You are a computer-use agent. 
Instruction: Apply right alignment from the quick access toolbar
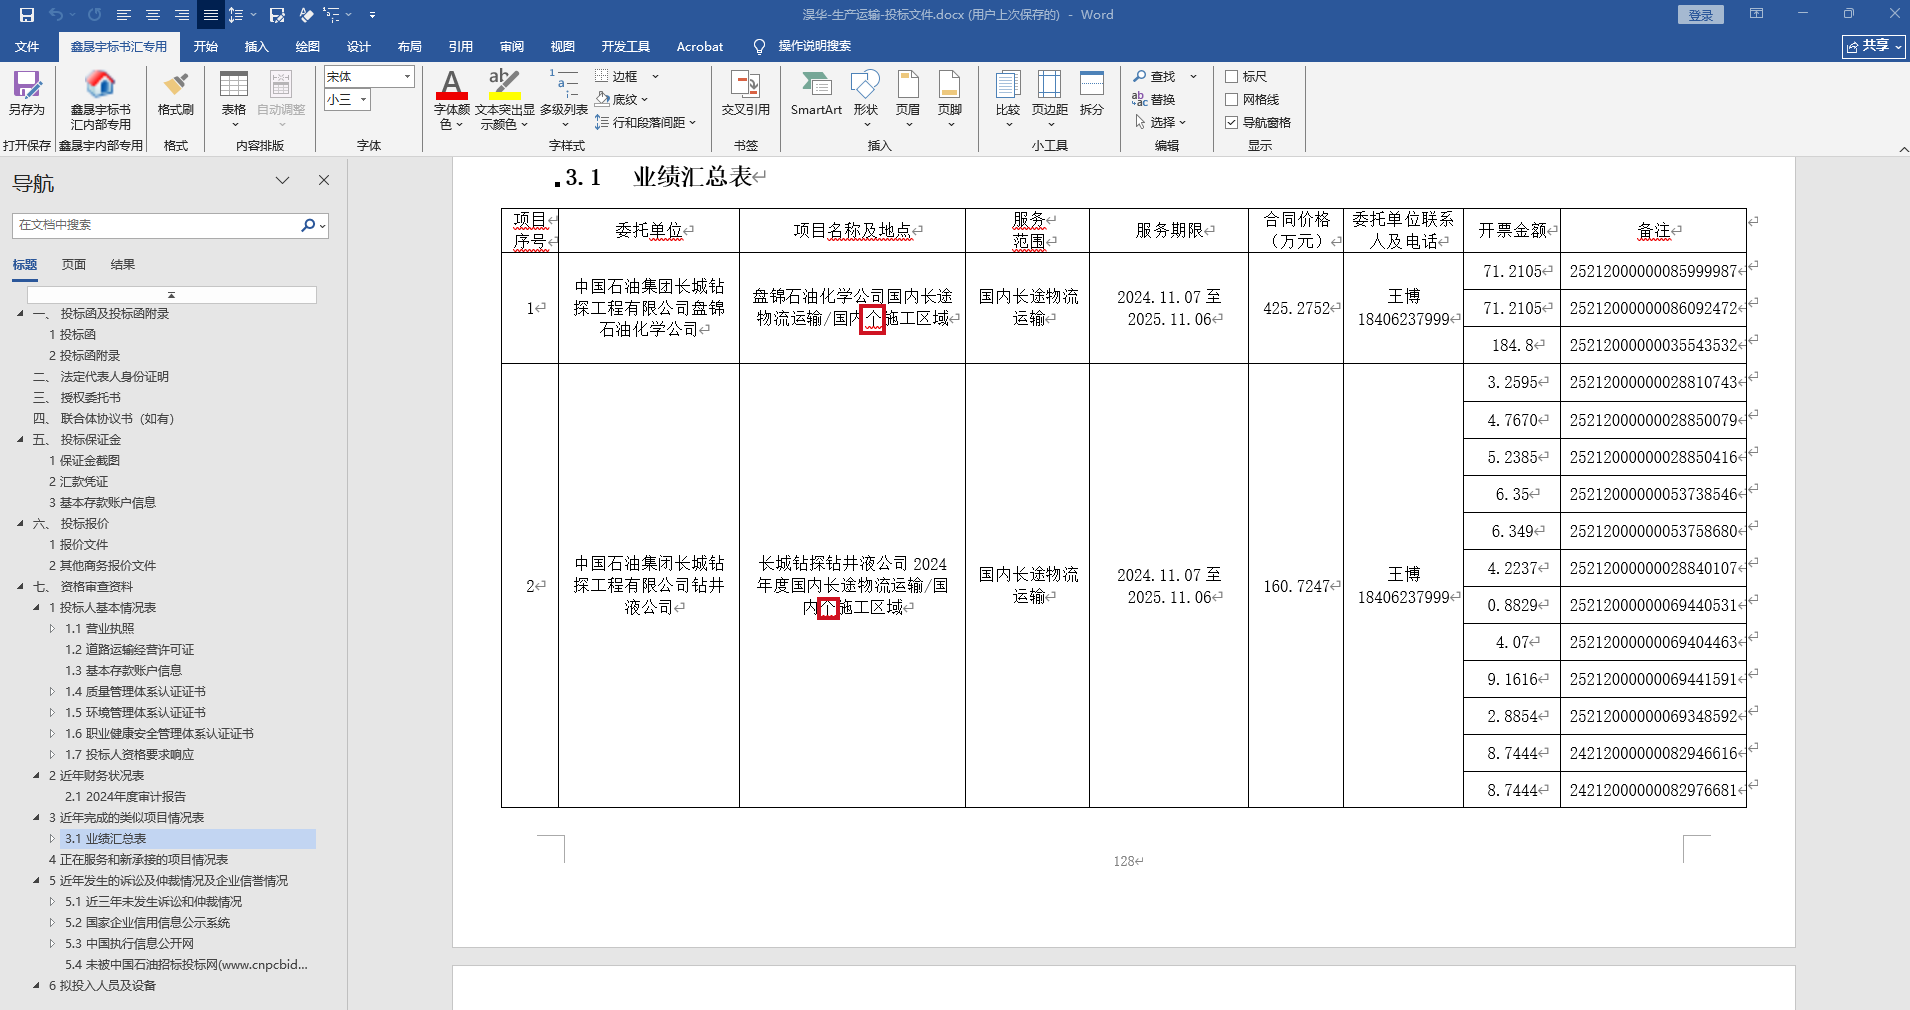pos(182,15)
